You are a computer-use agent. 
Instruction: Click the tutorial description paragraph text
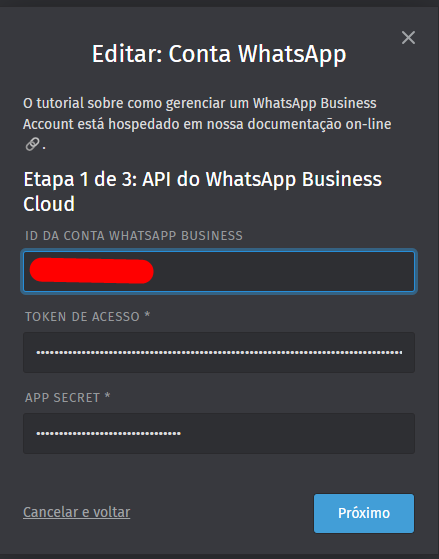pyautogui.click(x=207, y=124)
